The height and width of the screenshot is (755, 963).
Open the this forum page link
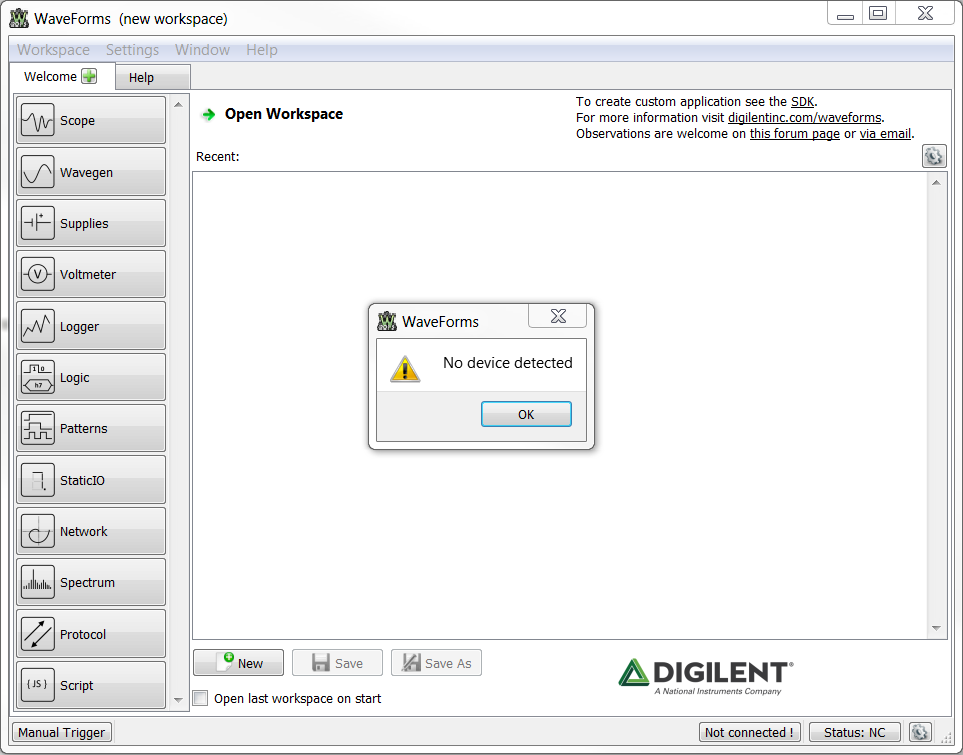click(795, 133)
